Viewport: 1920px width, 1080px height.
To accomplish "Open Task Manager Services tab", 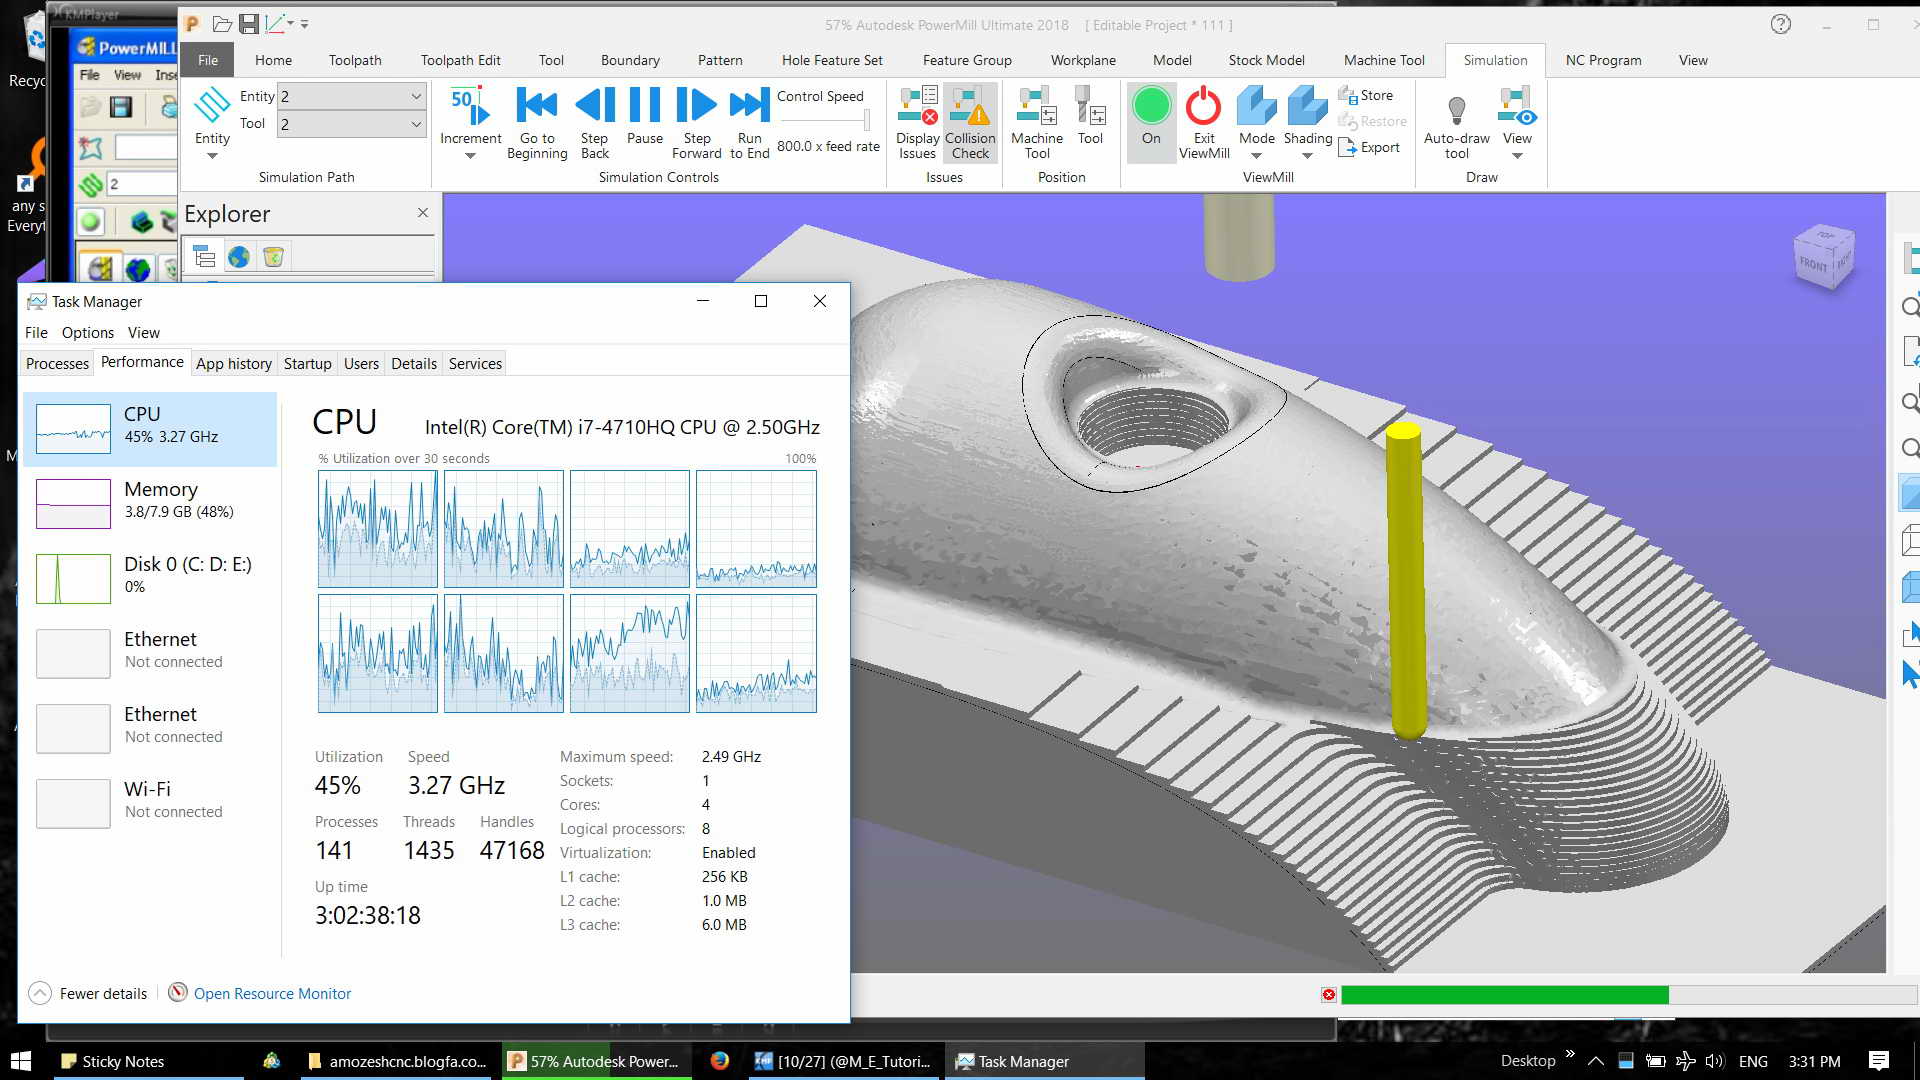I will (x=475, y=364).
